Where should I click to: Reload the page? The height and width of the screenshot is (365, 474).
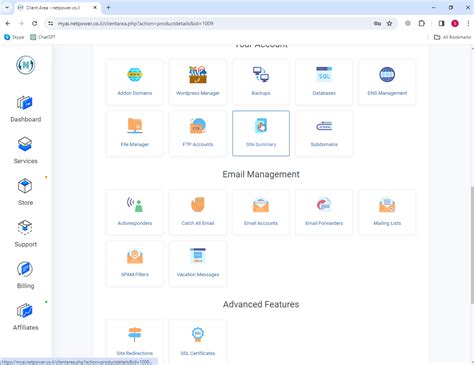coord(35,23)
